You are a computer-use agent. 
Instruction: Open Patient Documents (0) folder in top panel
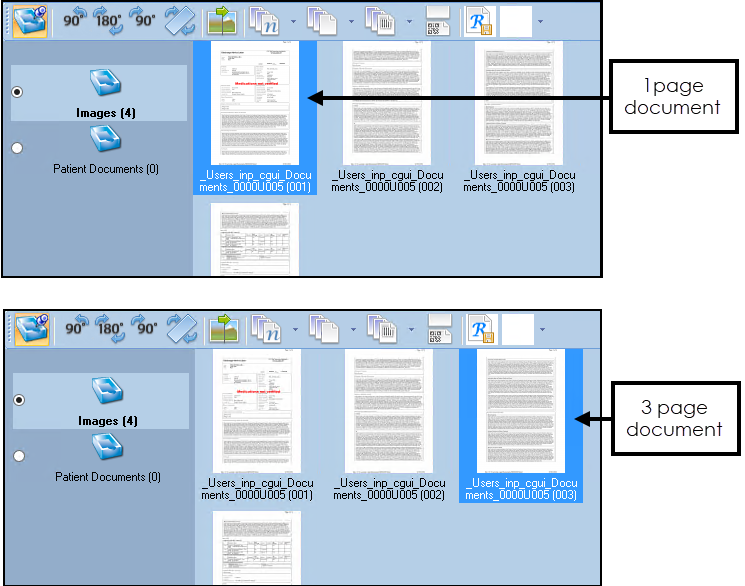(105, 140)
